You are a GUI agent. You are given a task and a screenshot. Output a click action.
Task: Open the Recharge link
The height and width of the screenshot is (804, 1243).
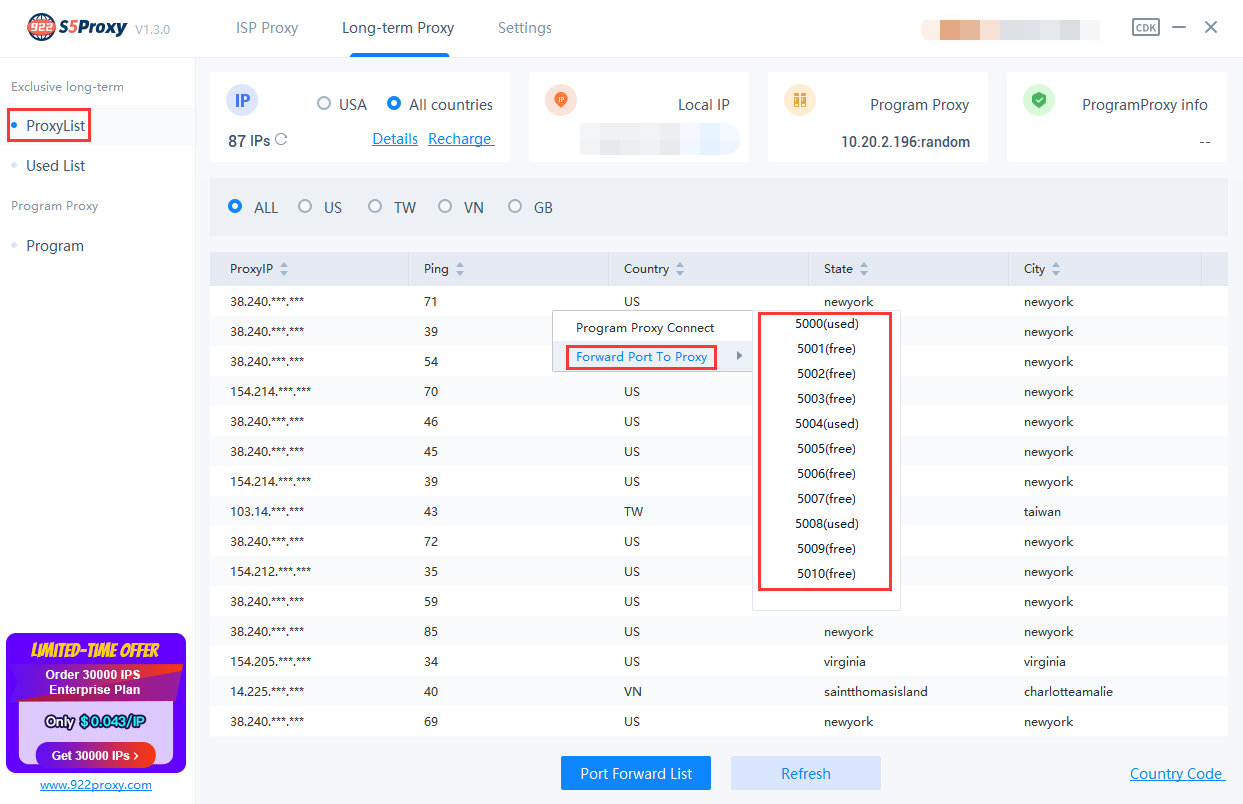pyautogui.click(x=461, y=139)
